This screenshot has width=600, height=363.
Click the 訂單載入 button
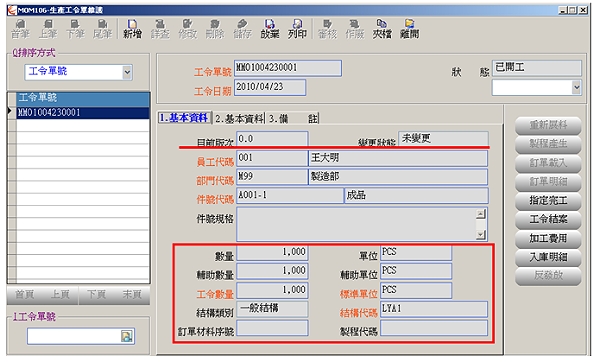point(548,163)
